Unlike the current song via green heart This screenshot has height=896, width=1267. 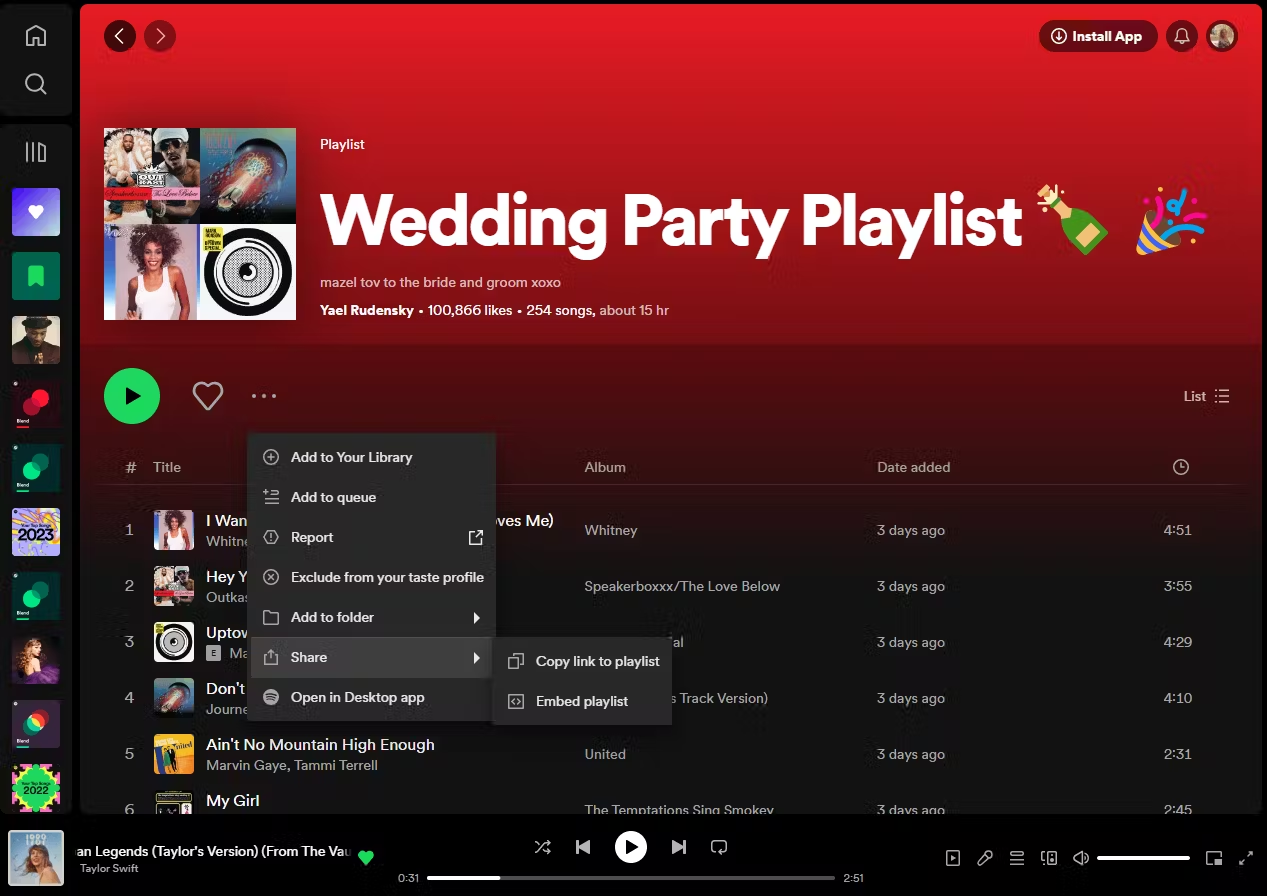366,857
